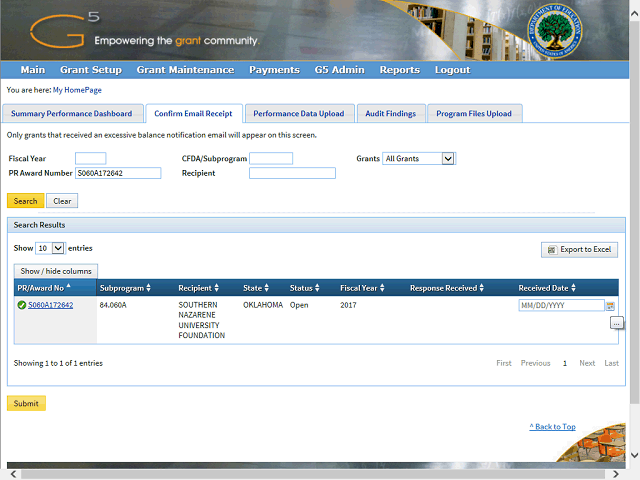Click Logout in the navigation bar
The image size is (640, 480).
tap(452, 70)
